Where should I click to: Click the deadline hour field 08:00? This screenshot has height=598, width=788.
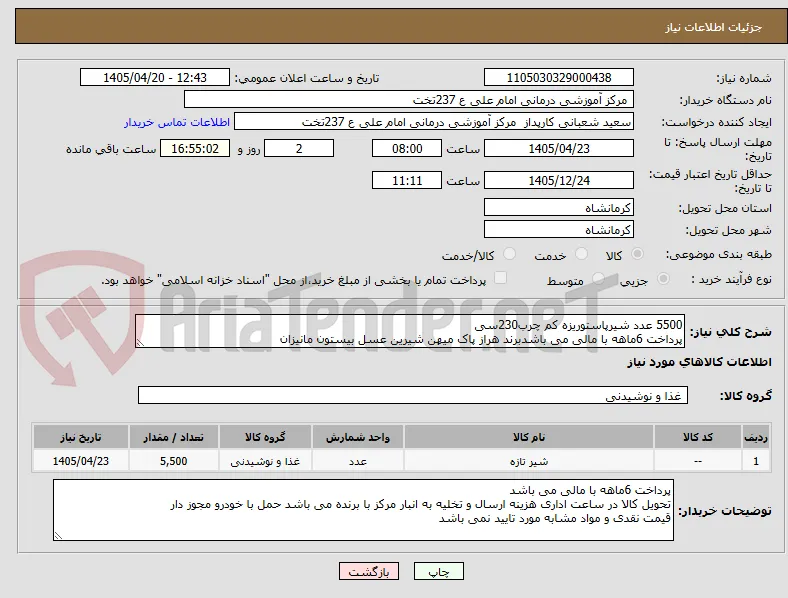pos(407,148)
